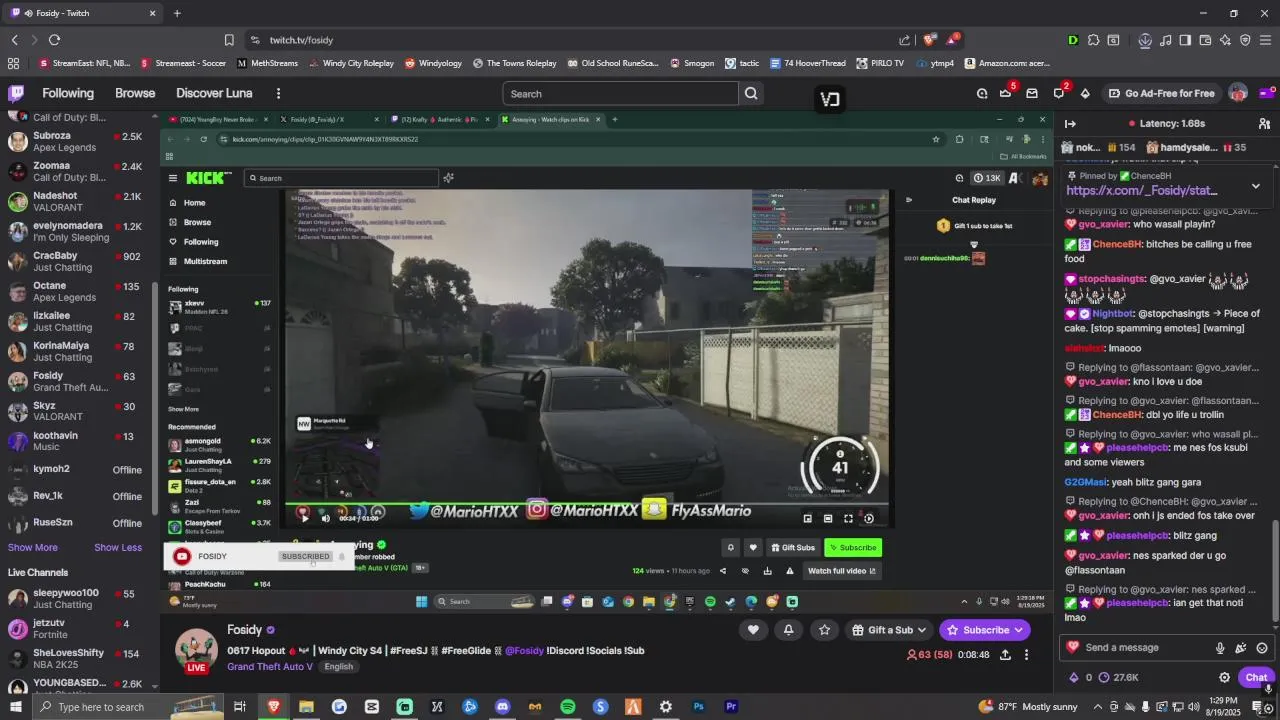Click the English language tag

coord(338,667)
